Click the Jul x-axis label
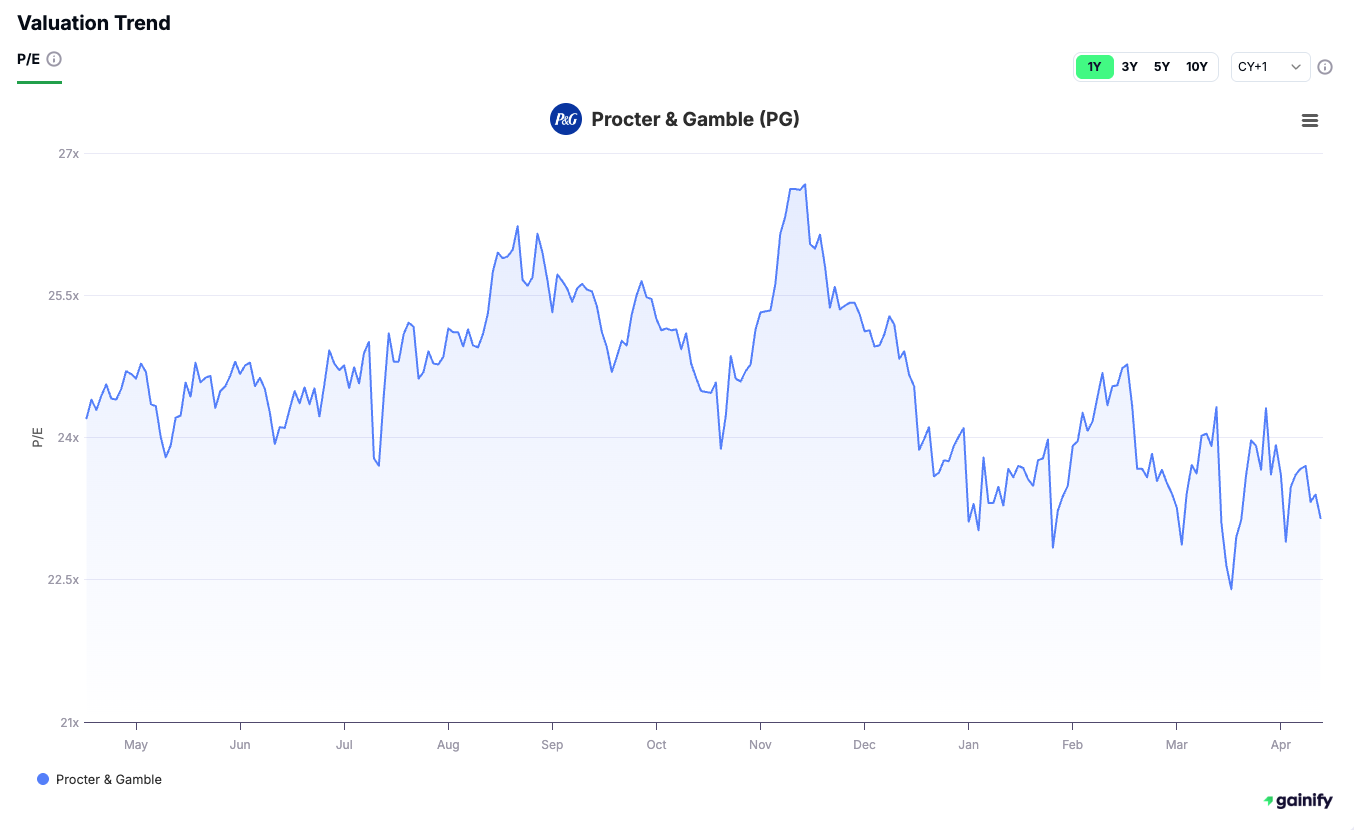 [x=344, y=744]
